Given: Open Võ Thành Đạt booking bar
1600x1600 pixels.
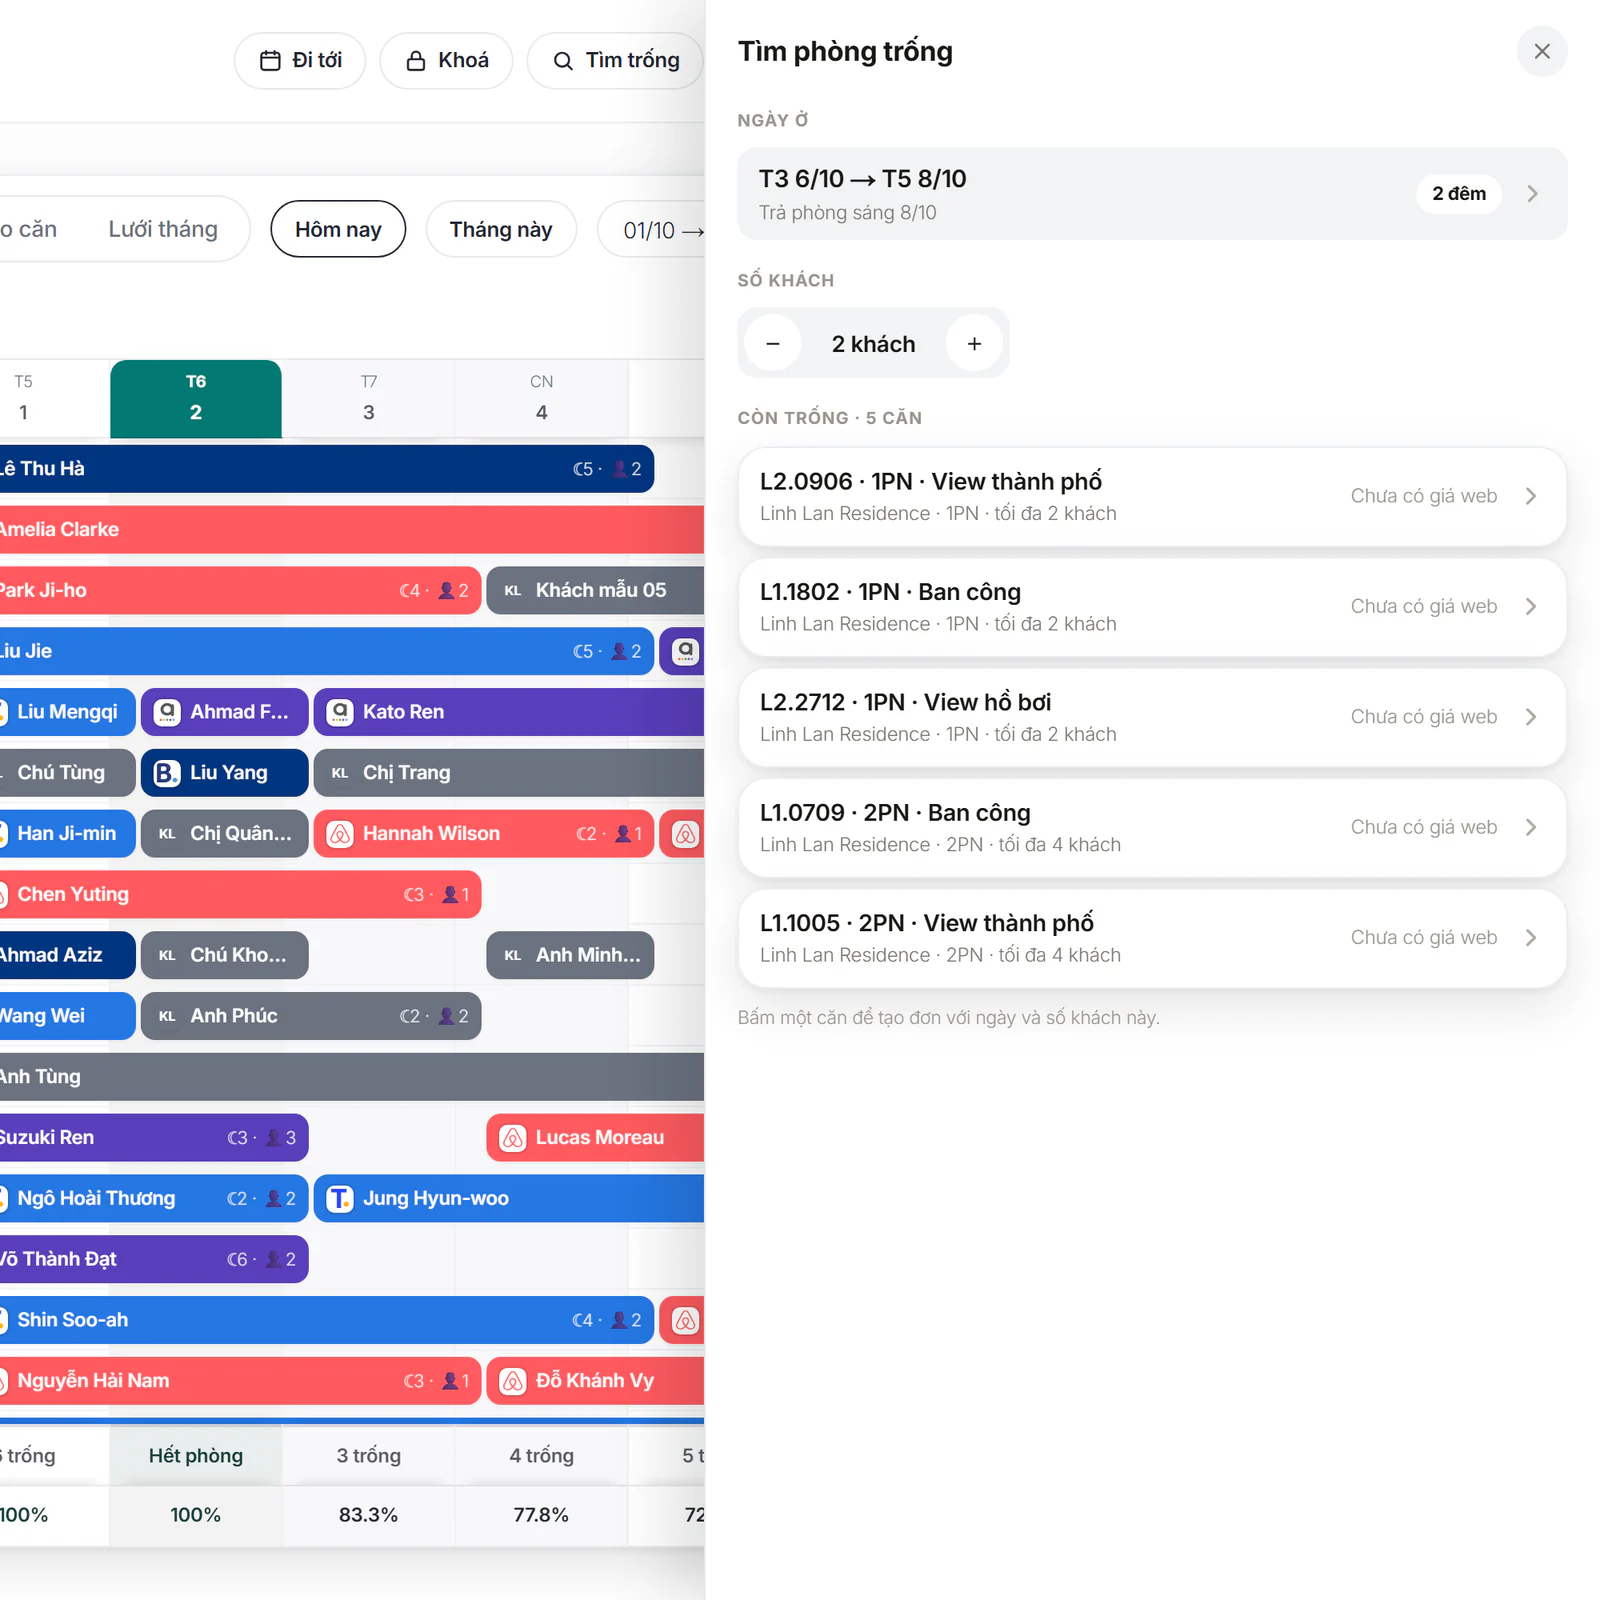Looking at the screenshot, I should coord(154,1260).
